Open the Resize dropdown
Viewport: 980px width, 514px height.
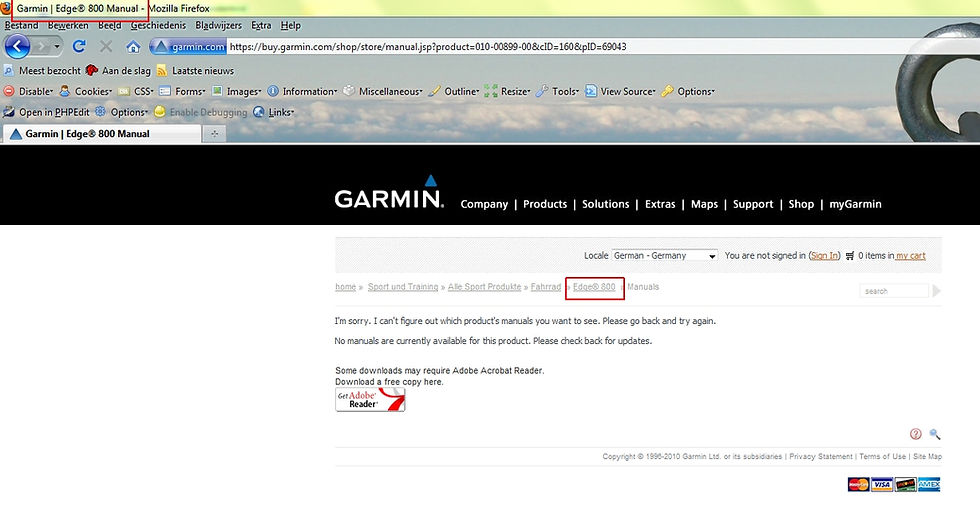pos(508,91)
